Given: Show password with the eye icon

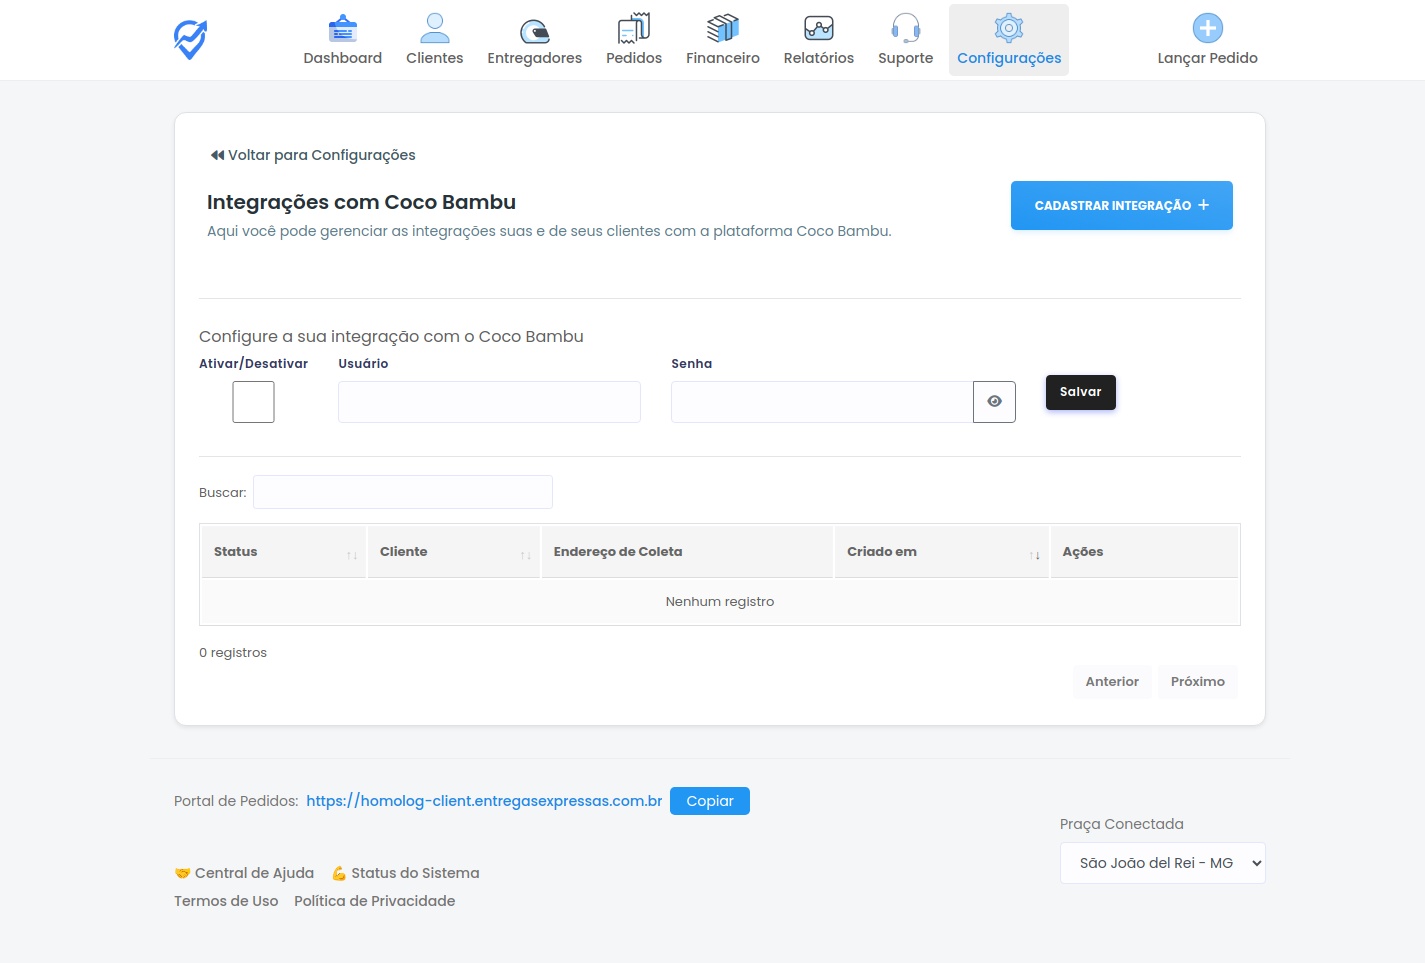Looking at the screenshot, I should [x=994, y=402].
